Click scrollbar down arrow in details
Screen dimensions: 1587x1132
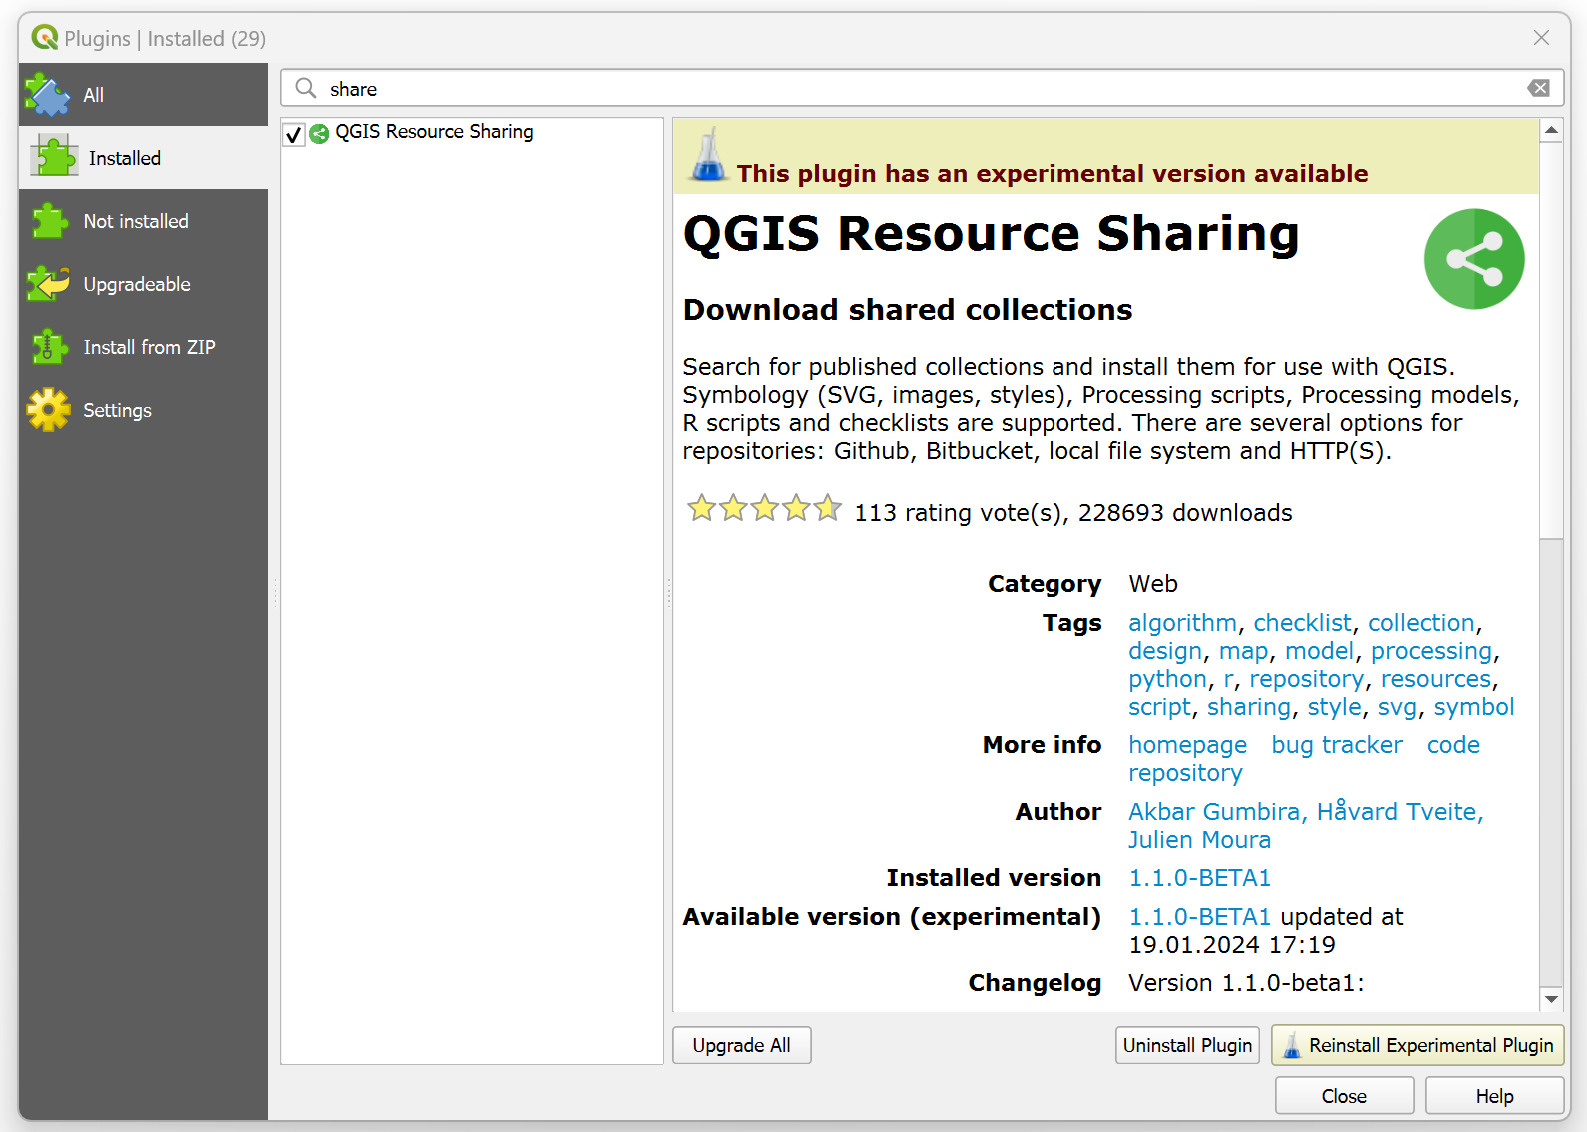[1551, 999]
